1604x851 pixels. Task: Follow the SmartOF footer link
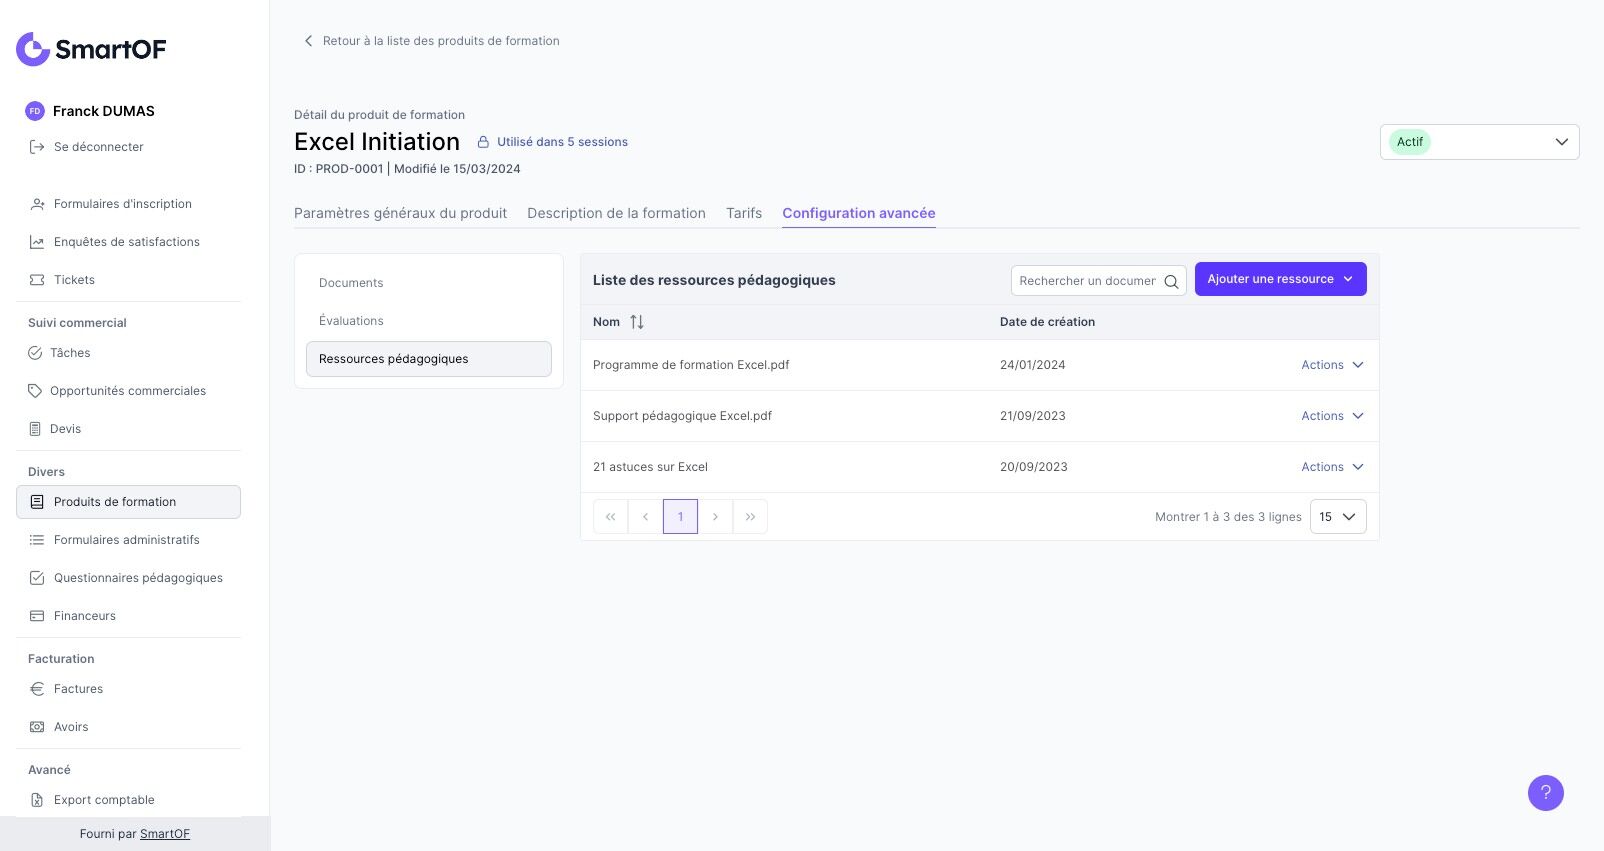click(x=165, y=834)
